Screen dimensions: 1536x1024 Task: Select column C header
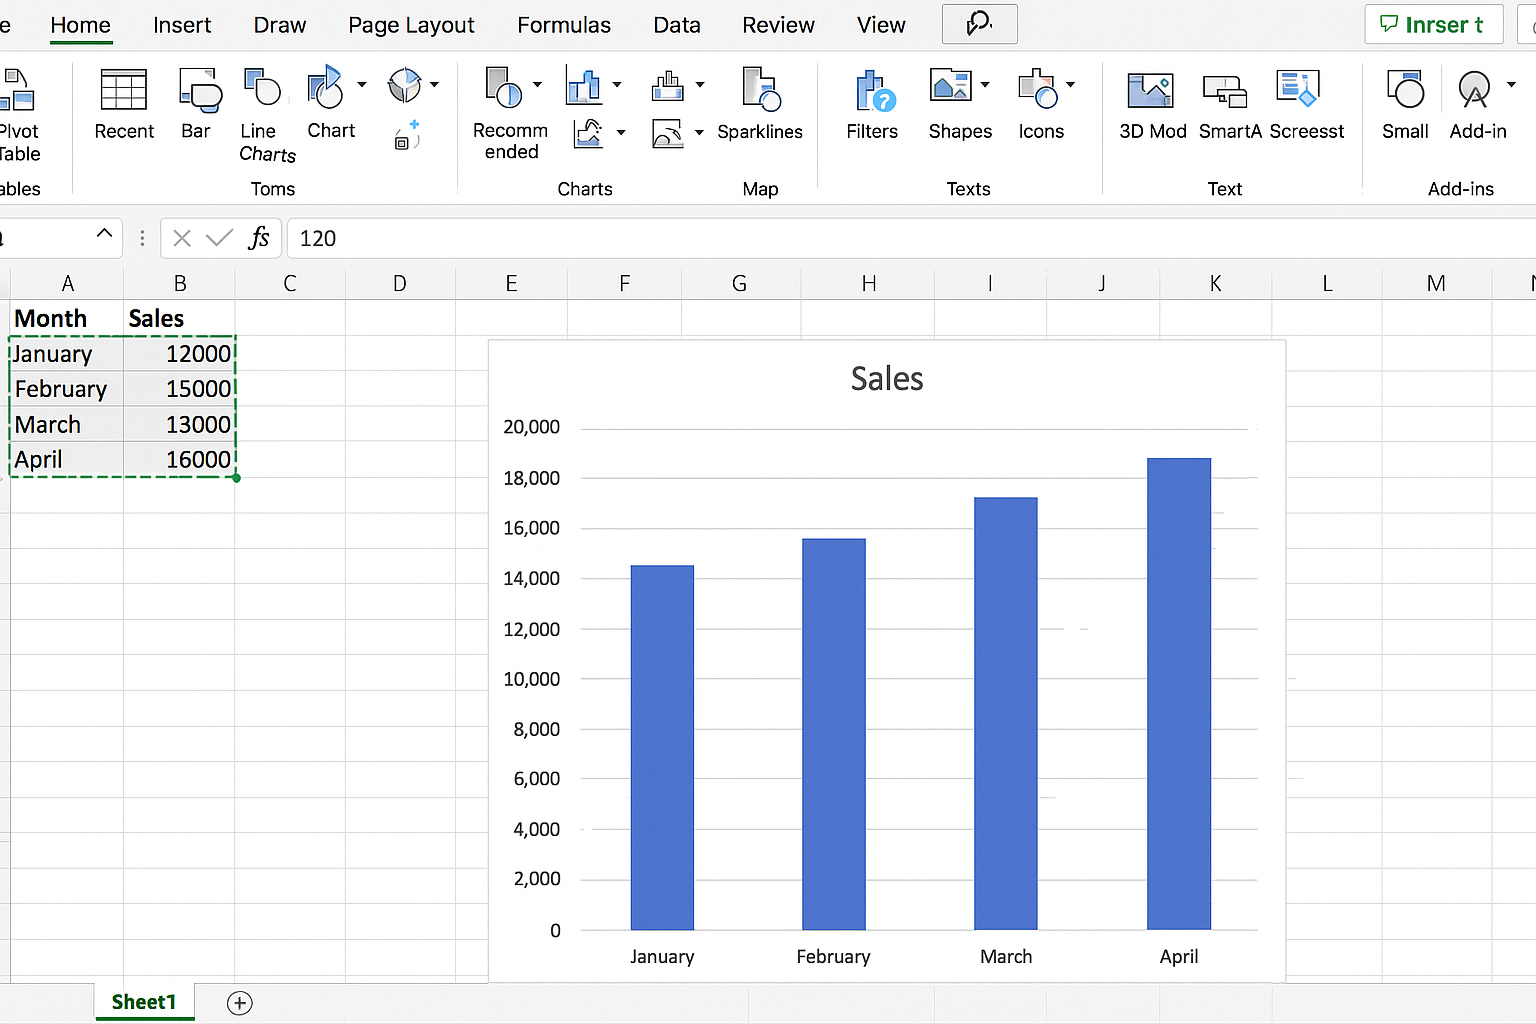[x=290, y=283]
